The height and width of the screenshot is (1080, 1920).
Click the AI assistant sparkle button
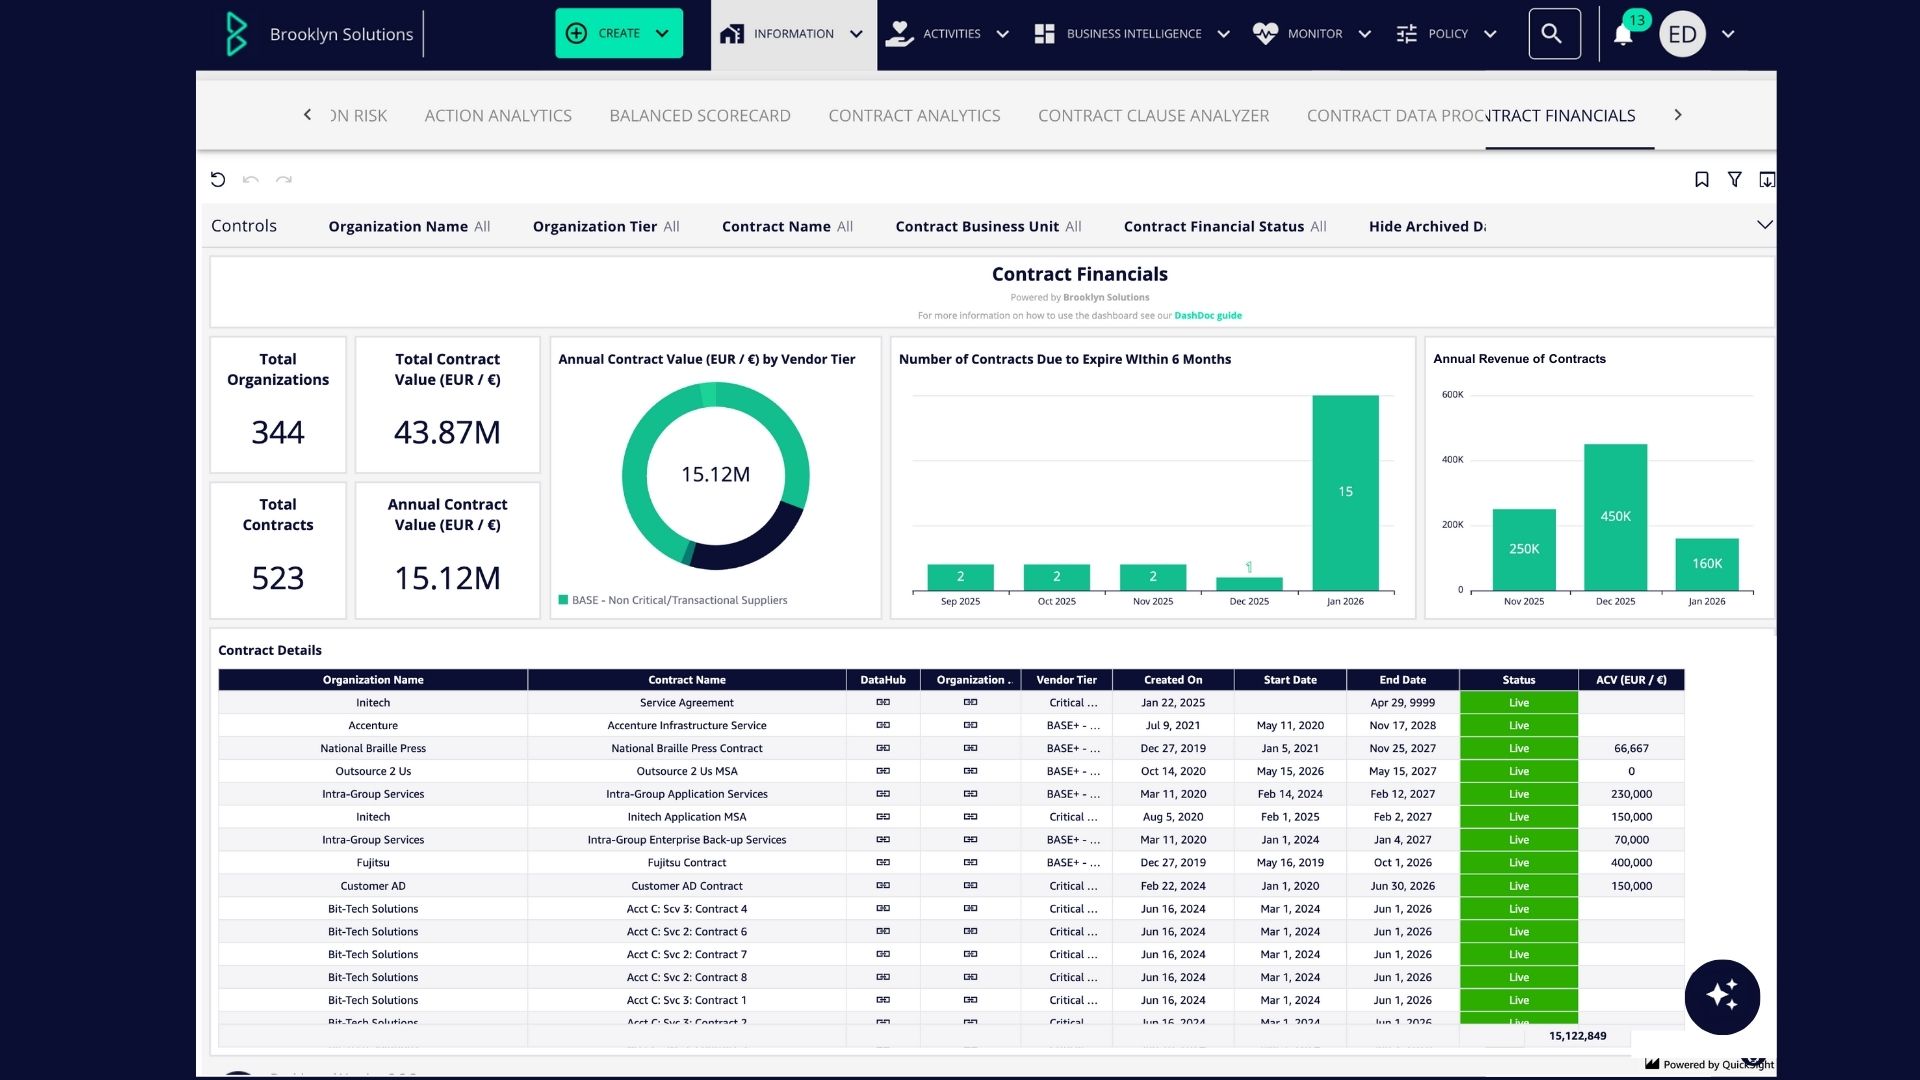1723,997
